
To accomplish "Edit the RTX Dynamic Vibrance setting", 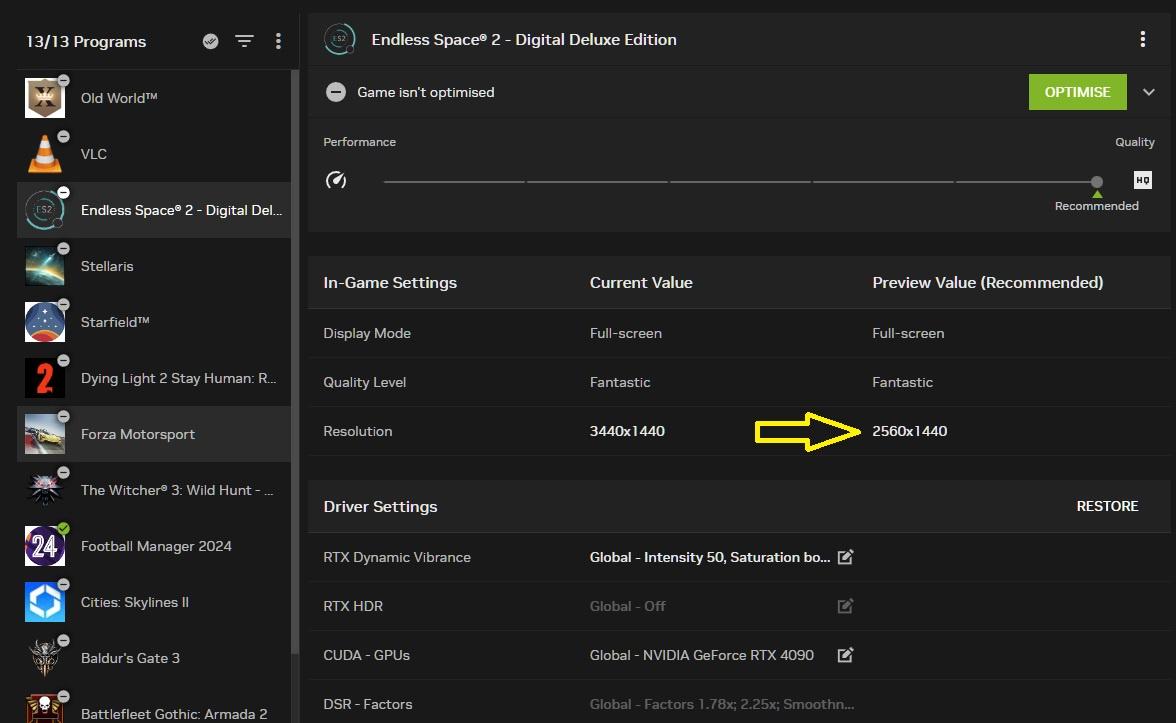I will [x=845, y=557].
